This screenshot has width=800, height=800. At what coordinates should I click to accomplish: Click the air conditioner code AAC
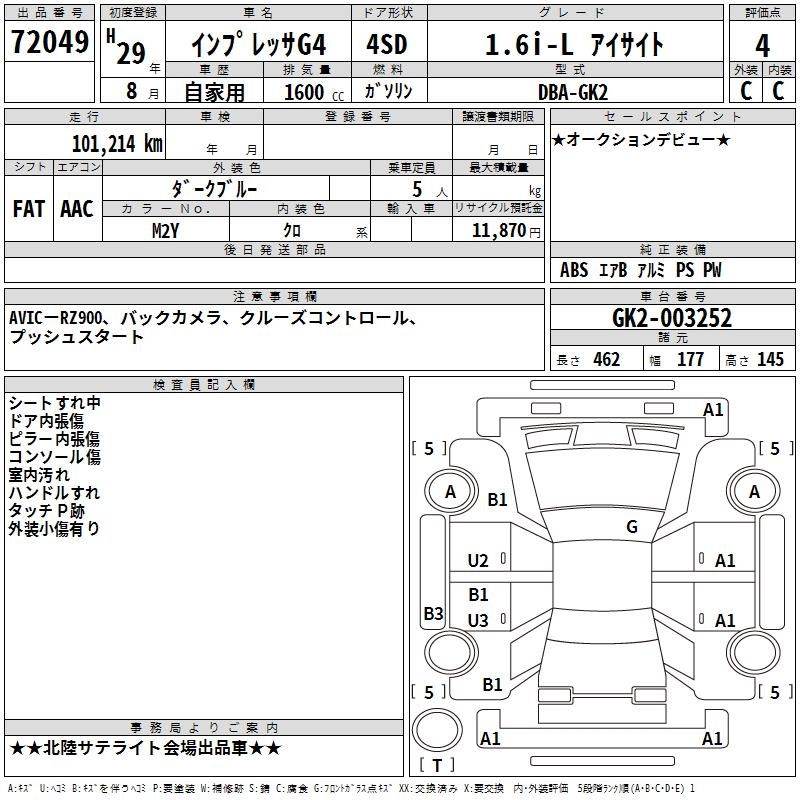[x=77, y=209]
